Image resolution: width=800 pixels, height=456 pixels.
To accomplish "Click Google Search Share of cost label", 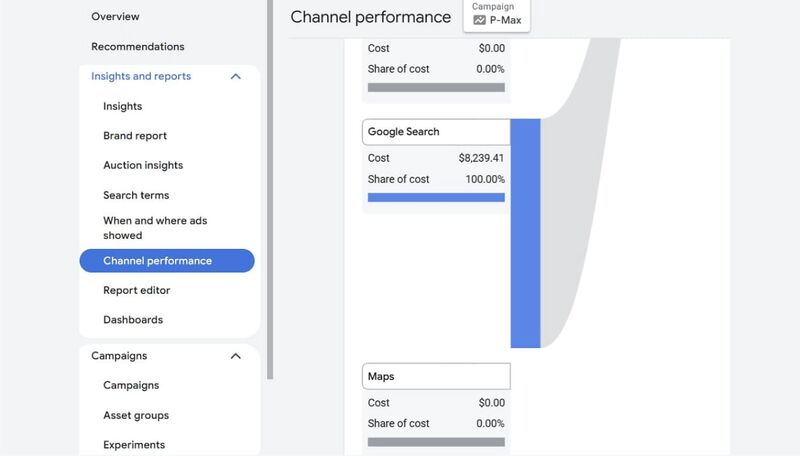I will pyautogui.click(x=398, y=179).
